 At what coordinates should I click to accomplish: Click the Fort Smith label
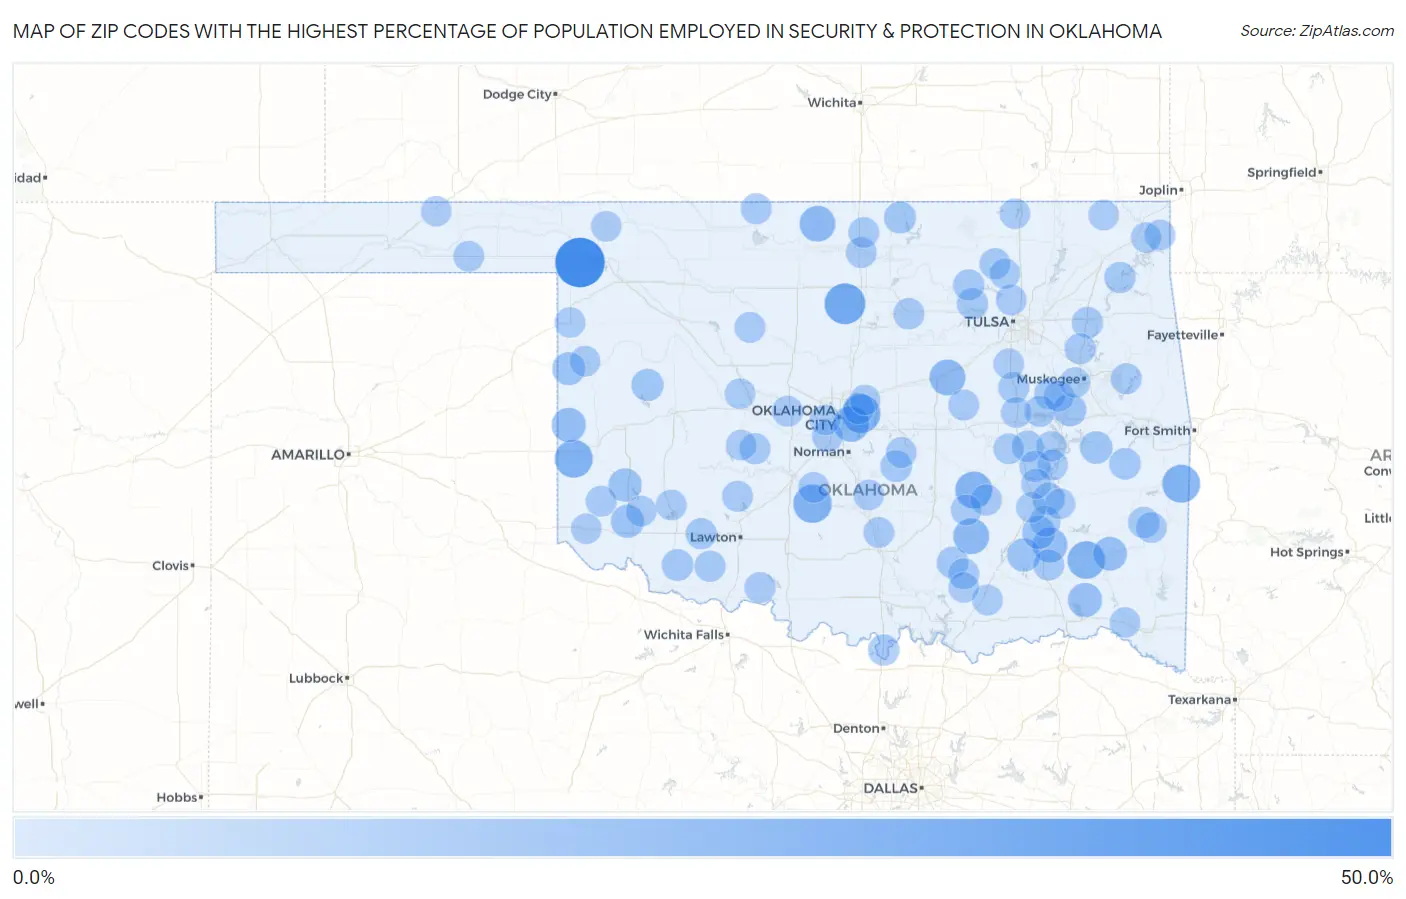pyautogui.click(x=1160, y=430)
